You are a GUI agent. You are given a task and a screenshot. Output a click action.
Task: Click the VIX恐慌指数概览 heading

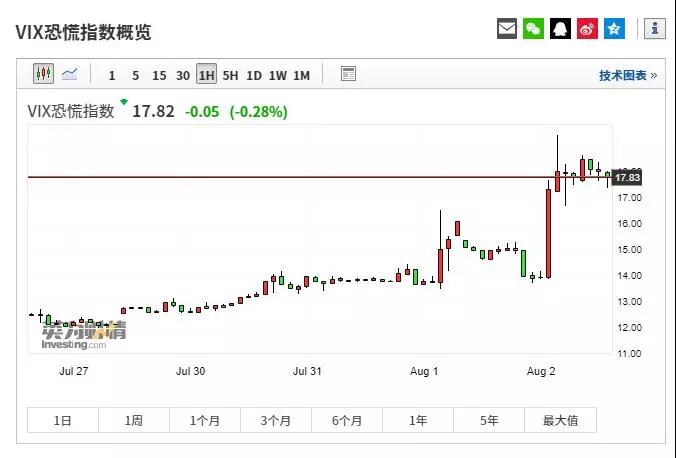(84, 32)
